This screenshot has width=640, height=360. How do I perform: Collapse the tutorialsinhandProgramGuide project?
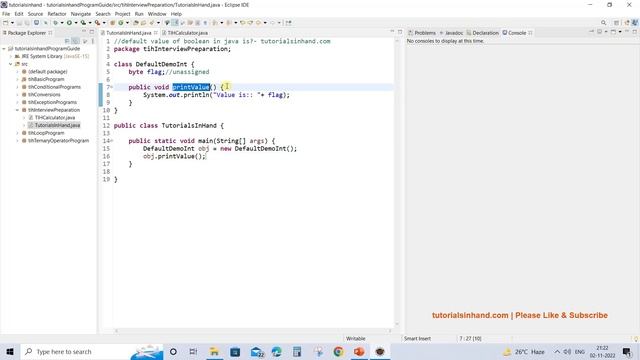(4, 49)
